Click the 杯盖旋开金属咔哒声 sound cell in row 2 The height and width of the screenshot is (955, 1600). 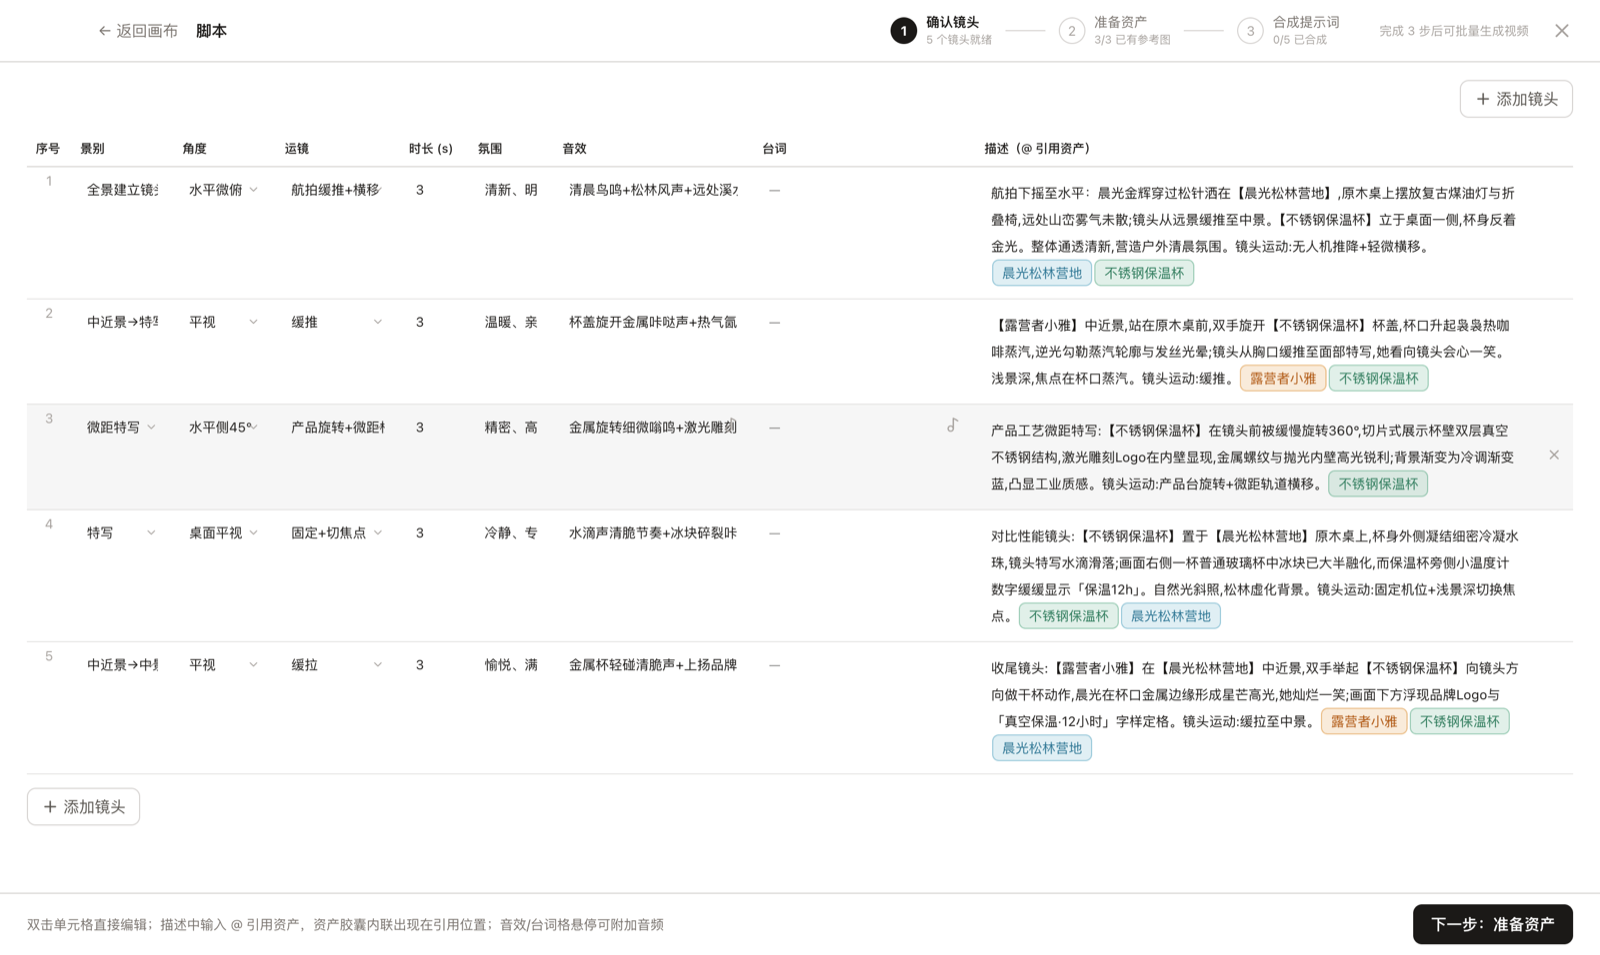653,322
